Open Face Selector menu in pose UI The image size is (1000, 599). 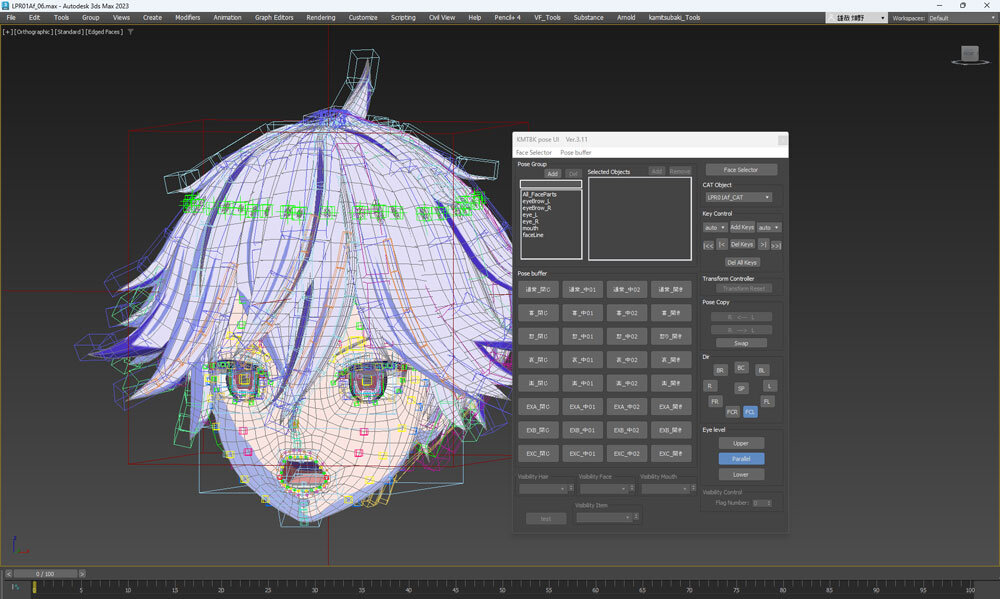tap(534, 153)
